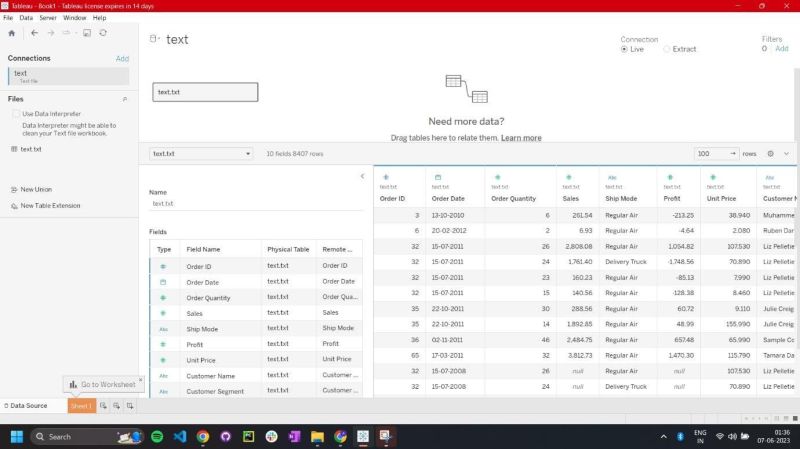Click the rows count input field
This screenshot has height=449, width=800.
pos(711,154)
